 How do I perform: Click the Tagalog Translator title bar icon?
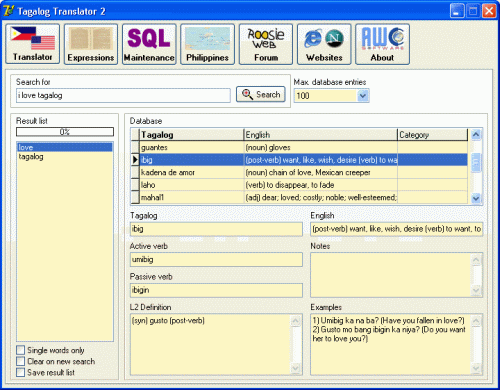tap(8, 11)
